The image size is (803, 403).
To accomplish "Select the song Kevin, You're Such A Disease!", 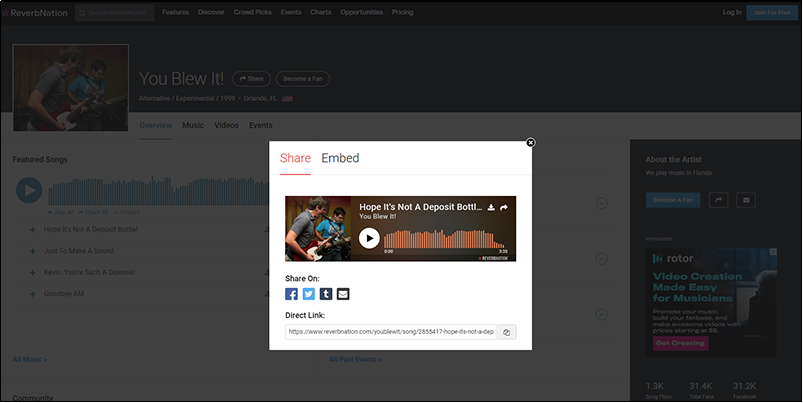I will [89, 272].
